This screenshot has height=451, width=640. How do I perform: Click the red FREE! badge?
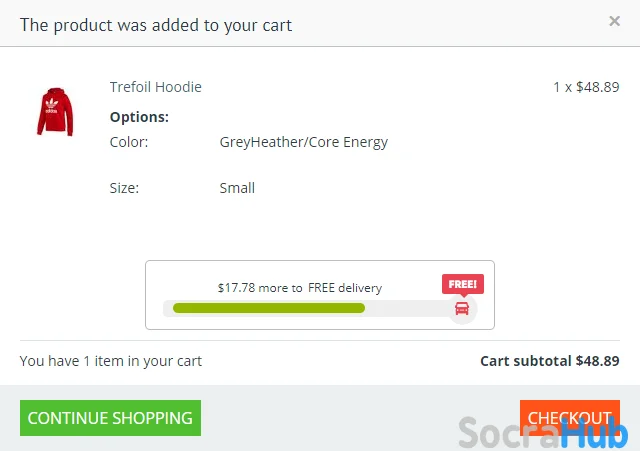tap(462, 284)
